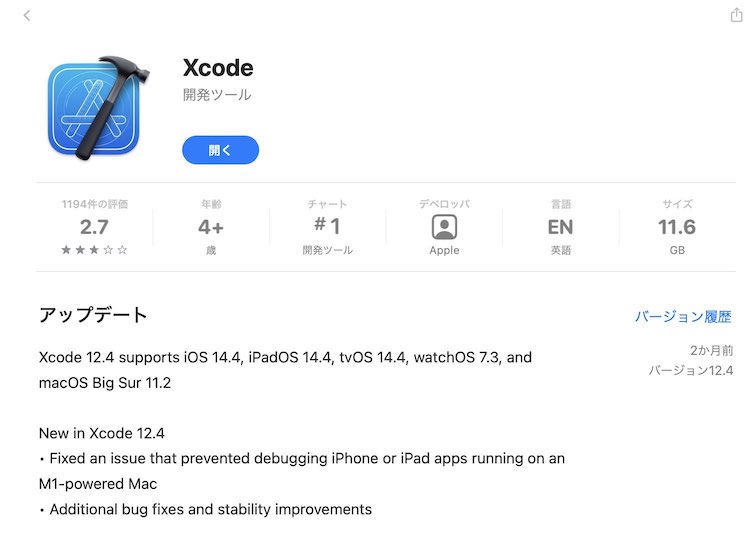745x543 pixels.
Task: Click the 2.7 rating score
Action: click(94, 227)
